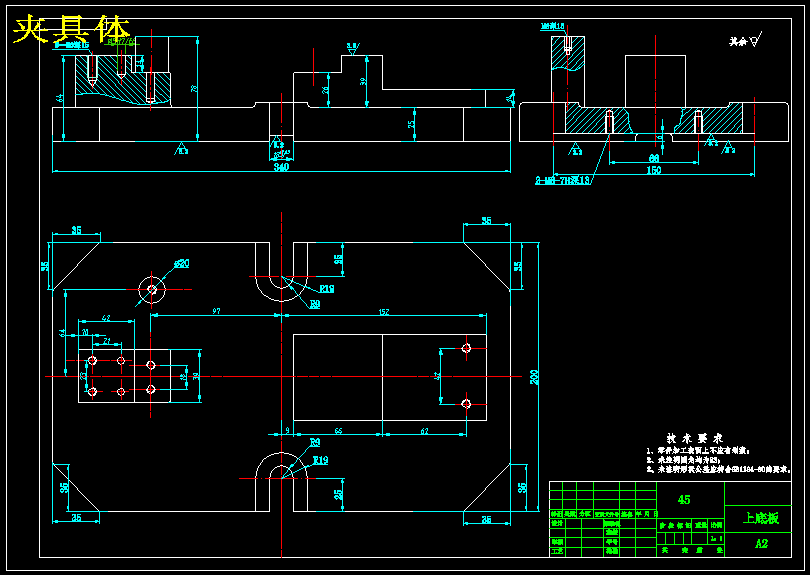
Task: Click the 9 offset dimension
Action: point(287,430)
